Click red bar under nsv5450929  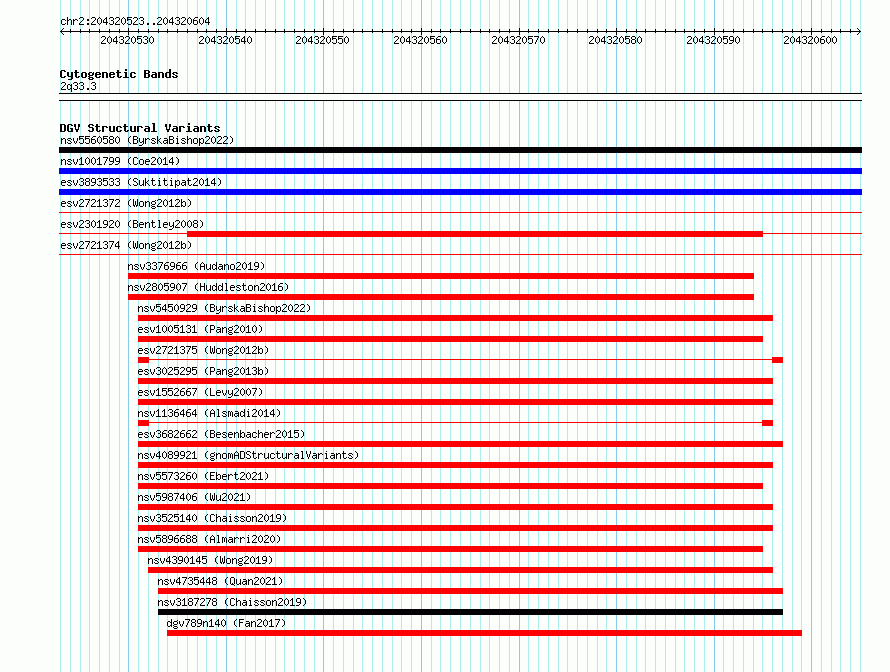pyautogui.click(x=455, y=318)
